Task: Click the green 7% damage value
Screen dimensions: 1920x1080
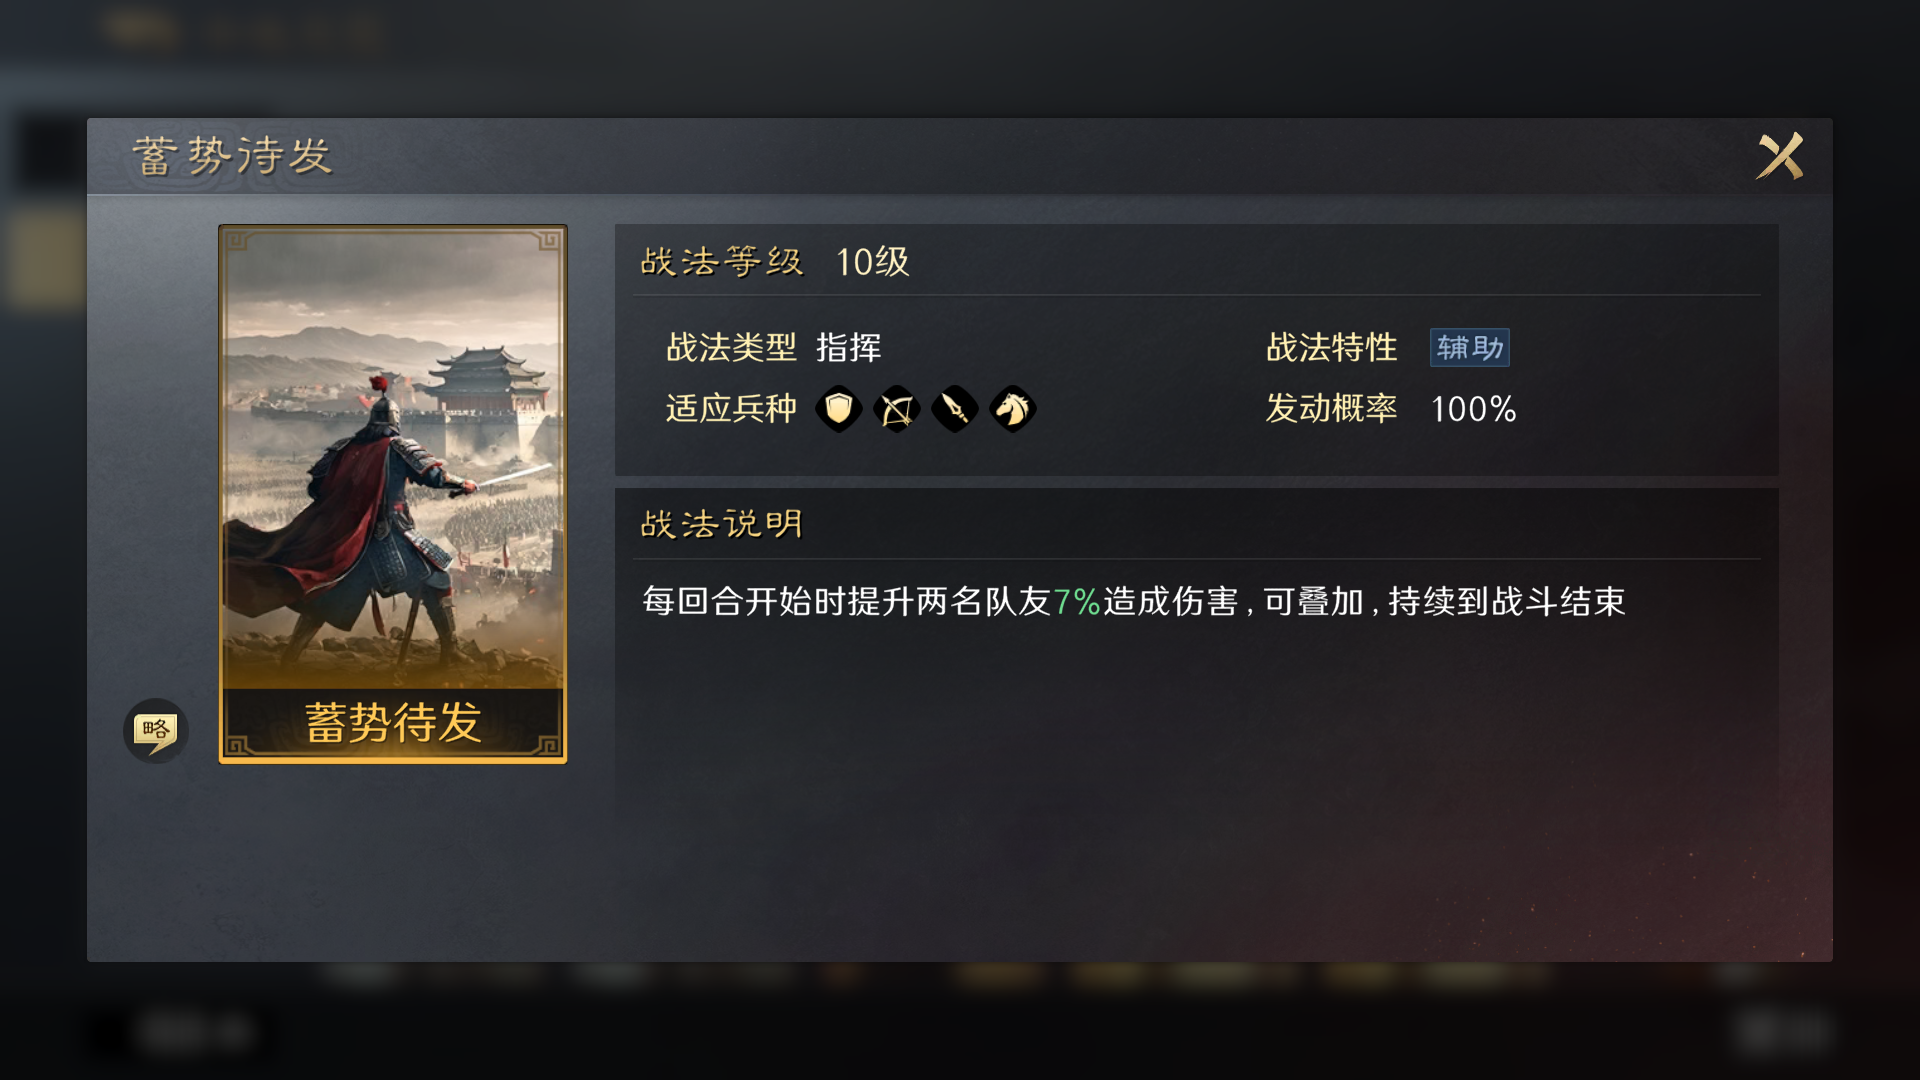Action: click(1076, 602)
